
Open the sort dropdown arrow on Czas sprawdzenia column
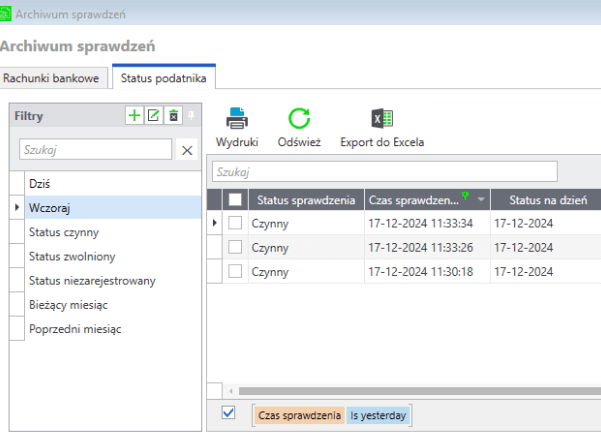[x=480, y=200]
